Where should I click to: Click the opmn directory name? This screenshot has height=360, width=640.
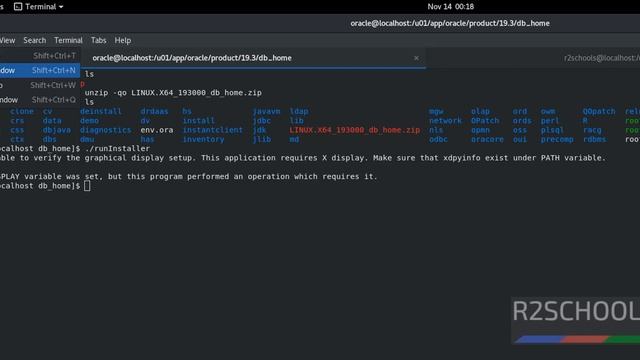480,130
